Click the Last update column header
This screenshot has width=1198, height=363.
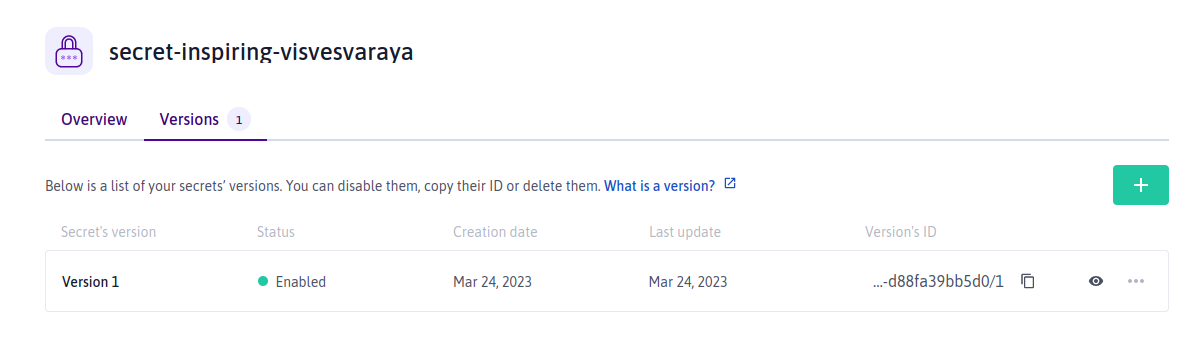tap(685, 232)
